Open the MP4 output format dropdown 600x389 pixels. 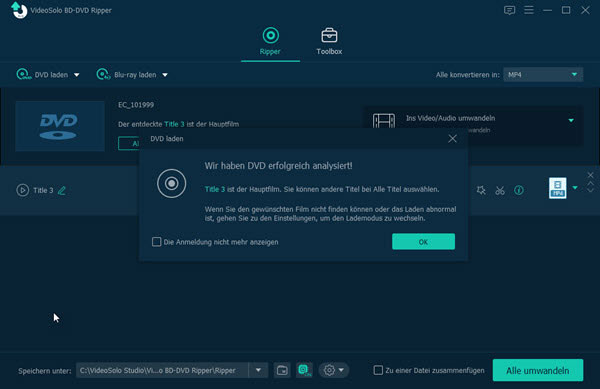pyautogui.click(x=543, y=75)
